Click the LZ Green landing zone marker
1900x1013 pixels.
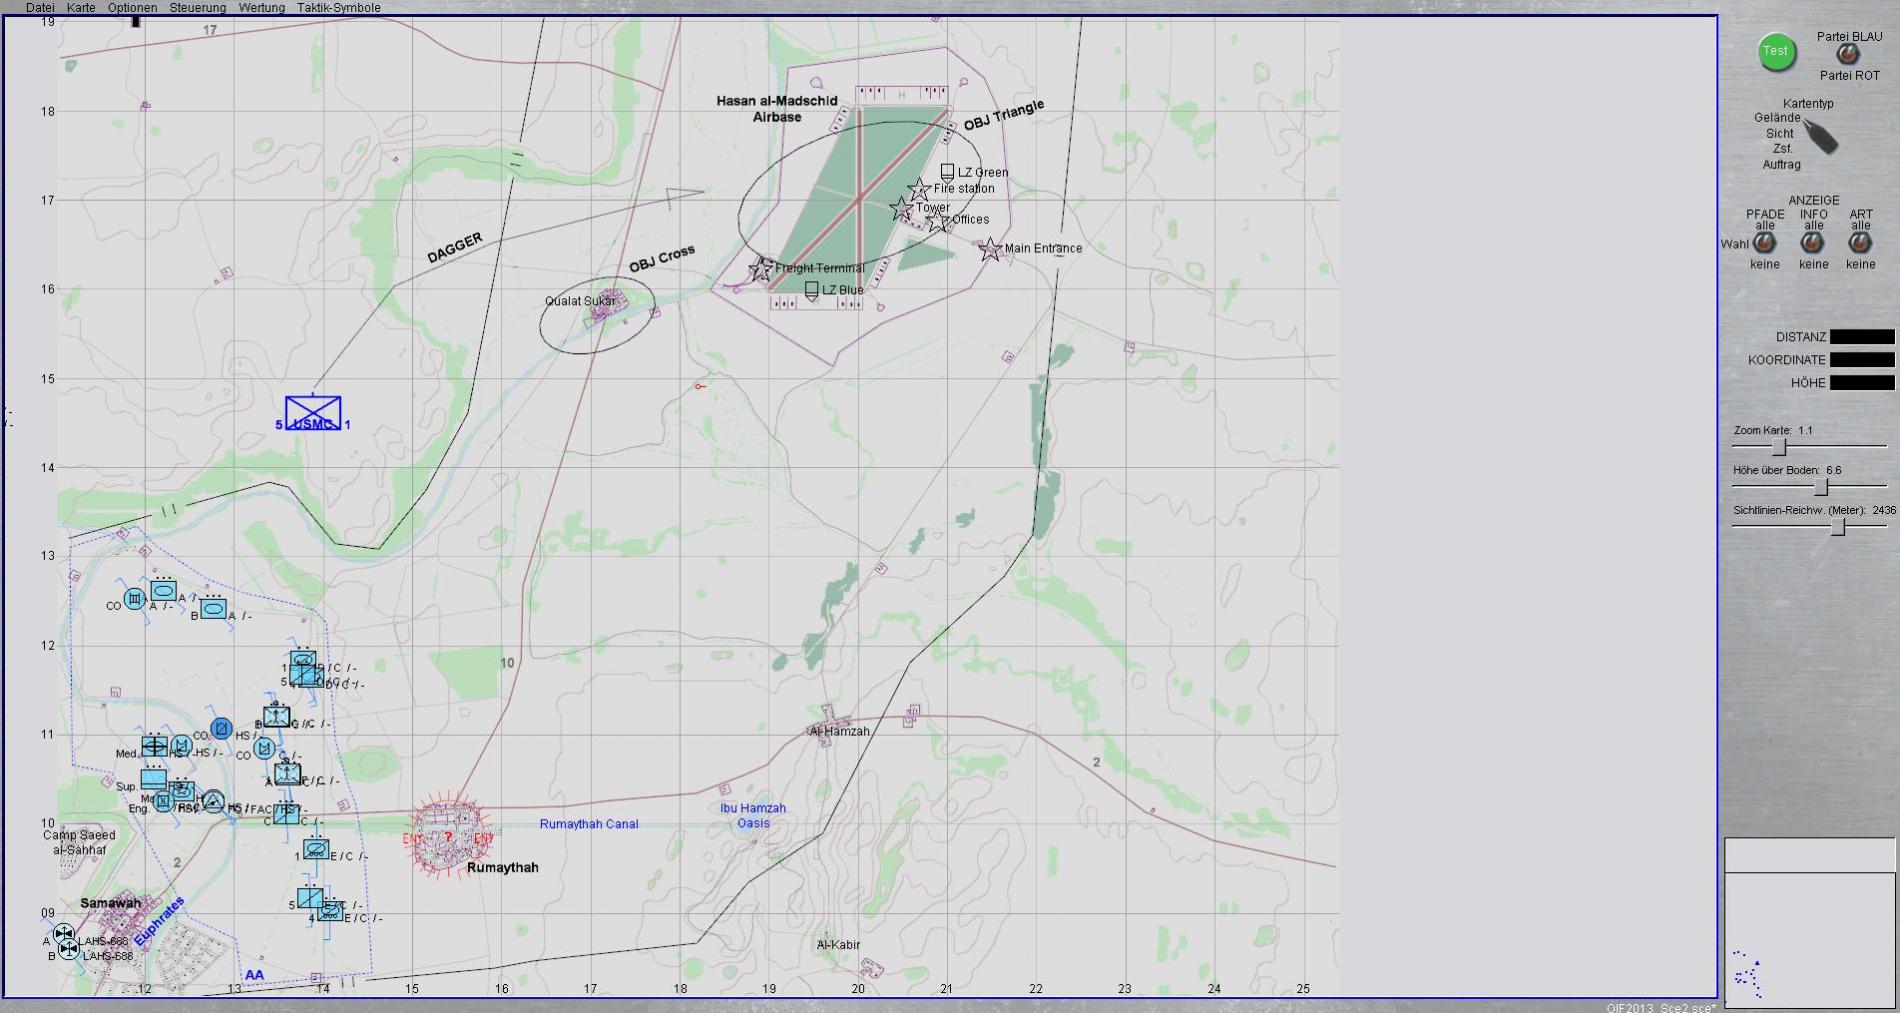(x=947, y=173)
